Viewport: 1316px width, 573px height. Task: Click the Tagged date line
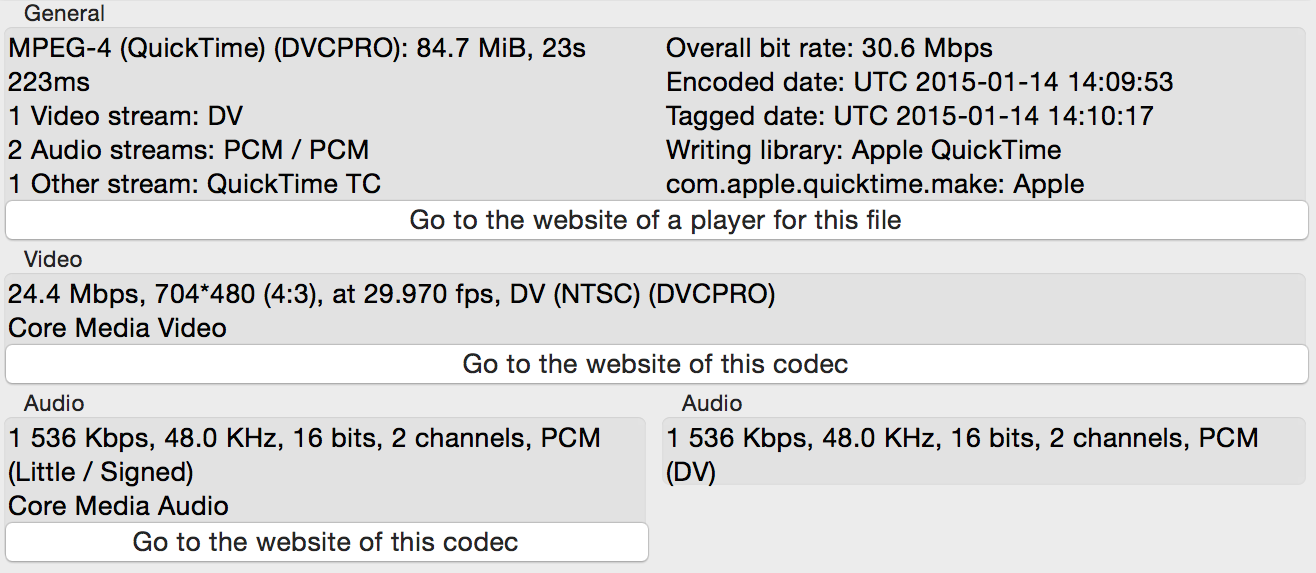click(x=909, y=116)
